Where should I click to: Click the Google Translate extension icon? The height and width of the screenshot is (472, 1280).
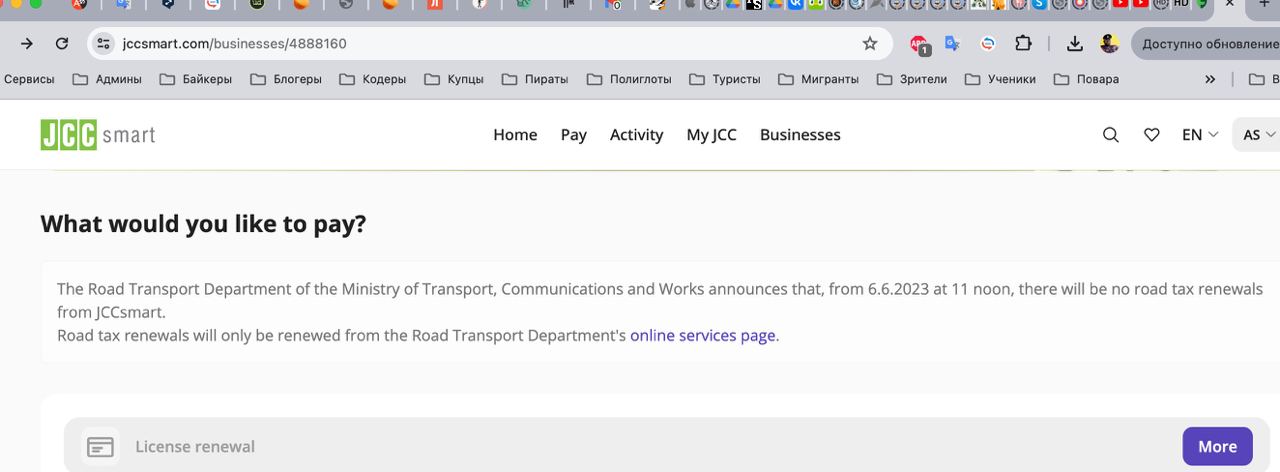tap(952, 44)
